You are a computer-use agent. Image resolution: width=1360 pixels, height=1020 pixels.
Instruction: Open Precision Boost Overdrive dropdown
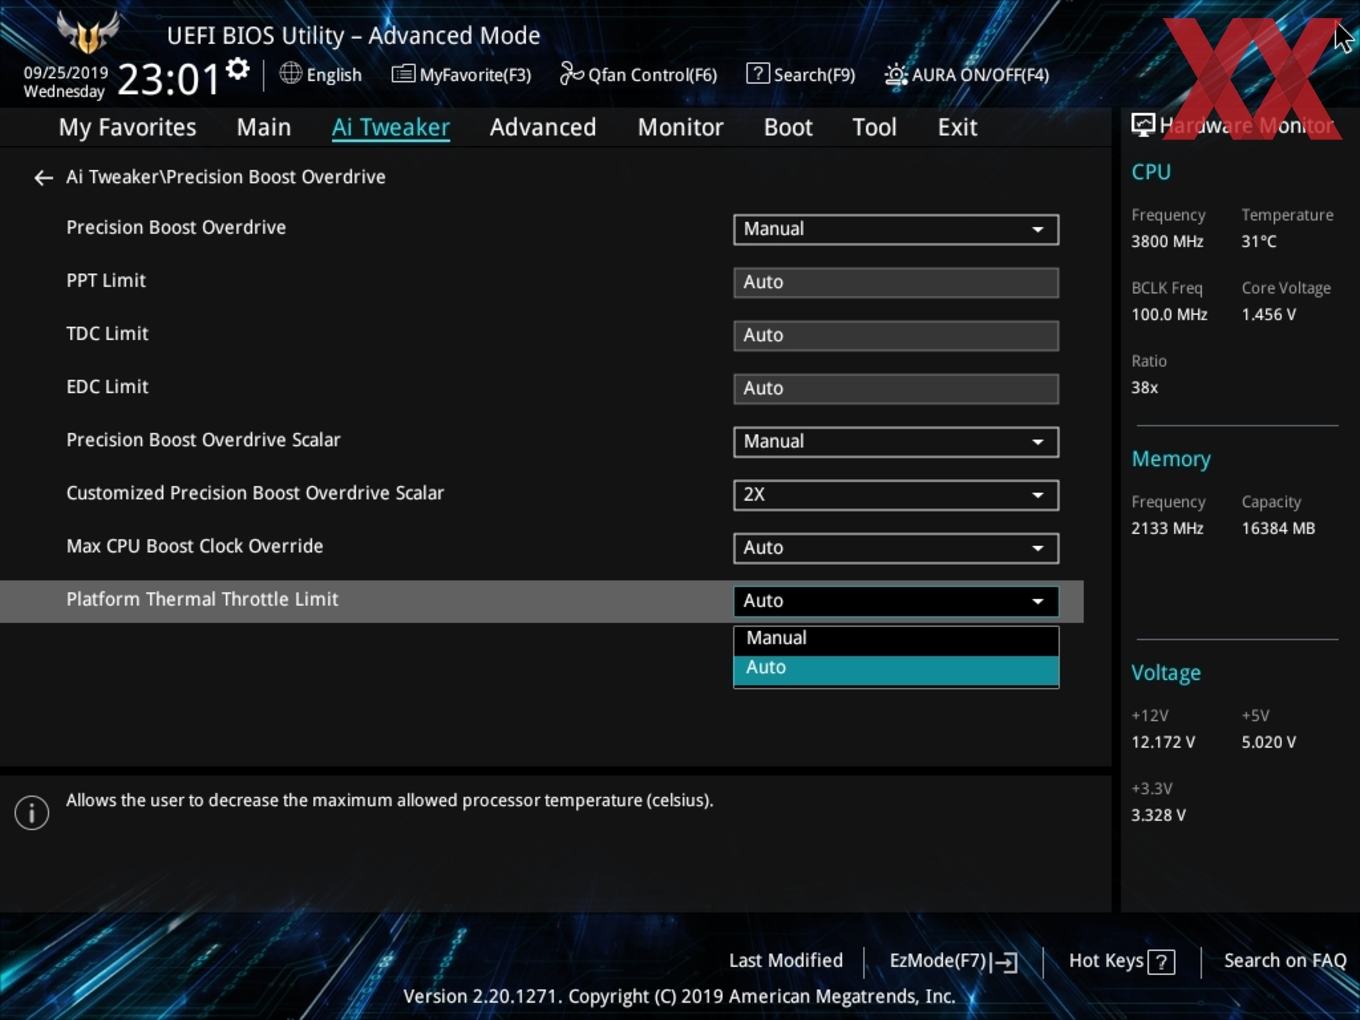[x=896, y=229]
